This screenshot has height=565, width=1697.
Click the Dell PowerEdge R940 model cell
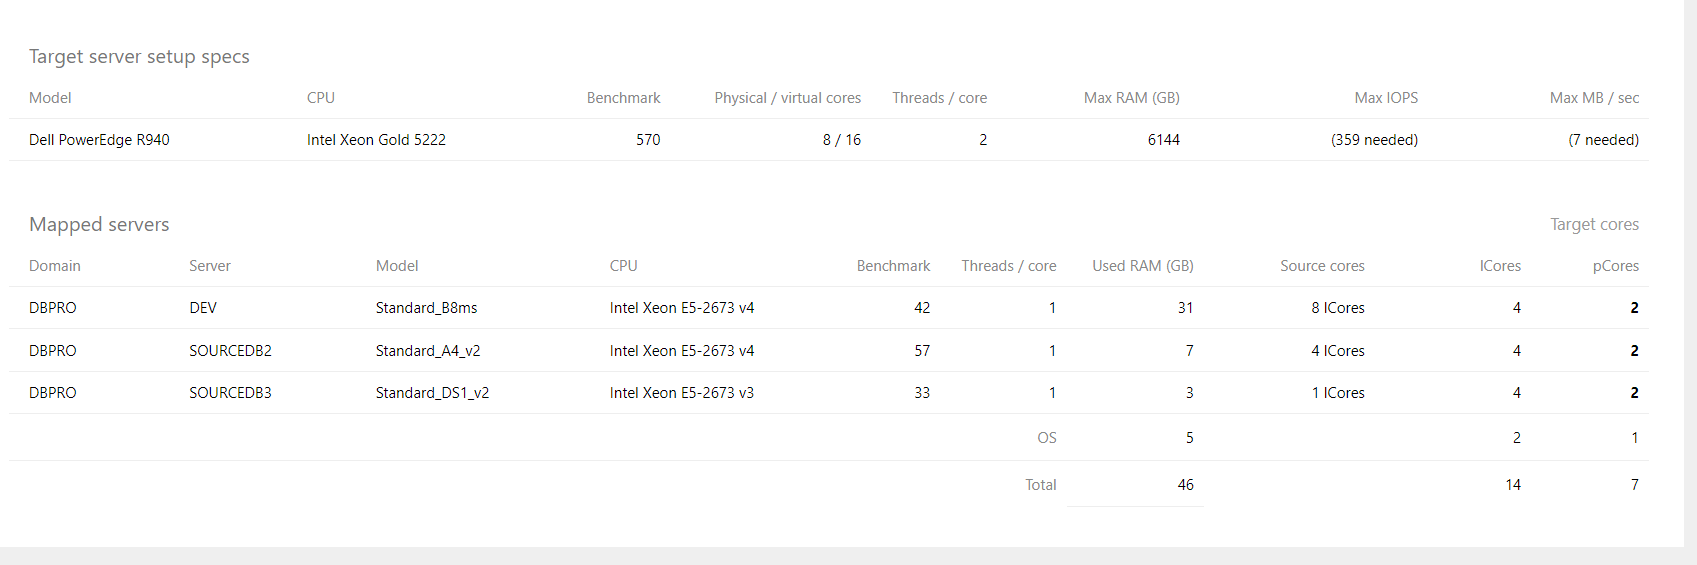pos(99,140)
